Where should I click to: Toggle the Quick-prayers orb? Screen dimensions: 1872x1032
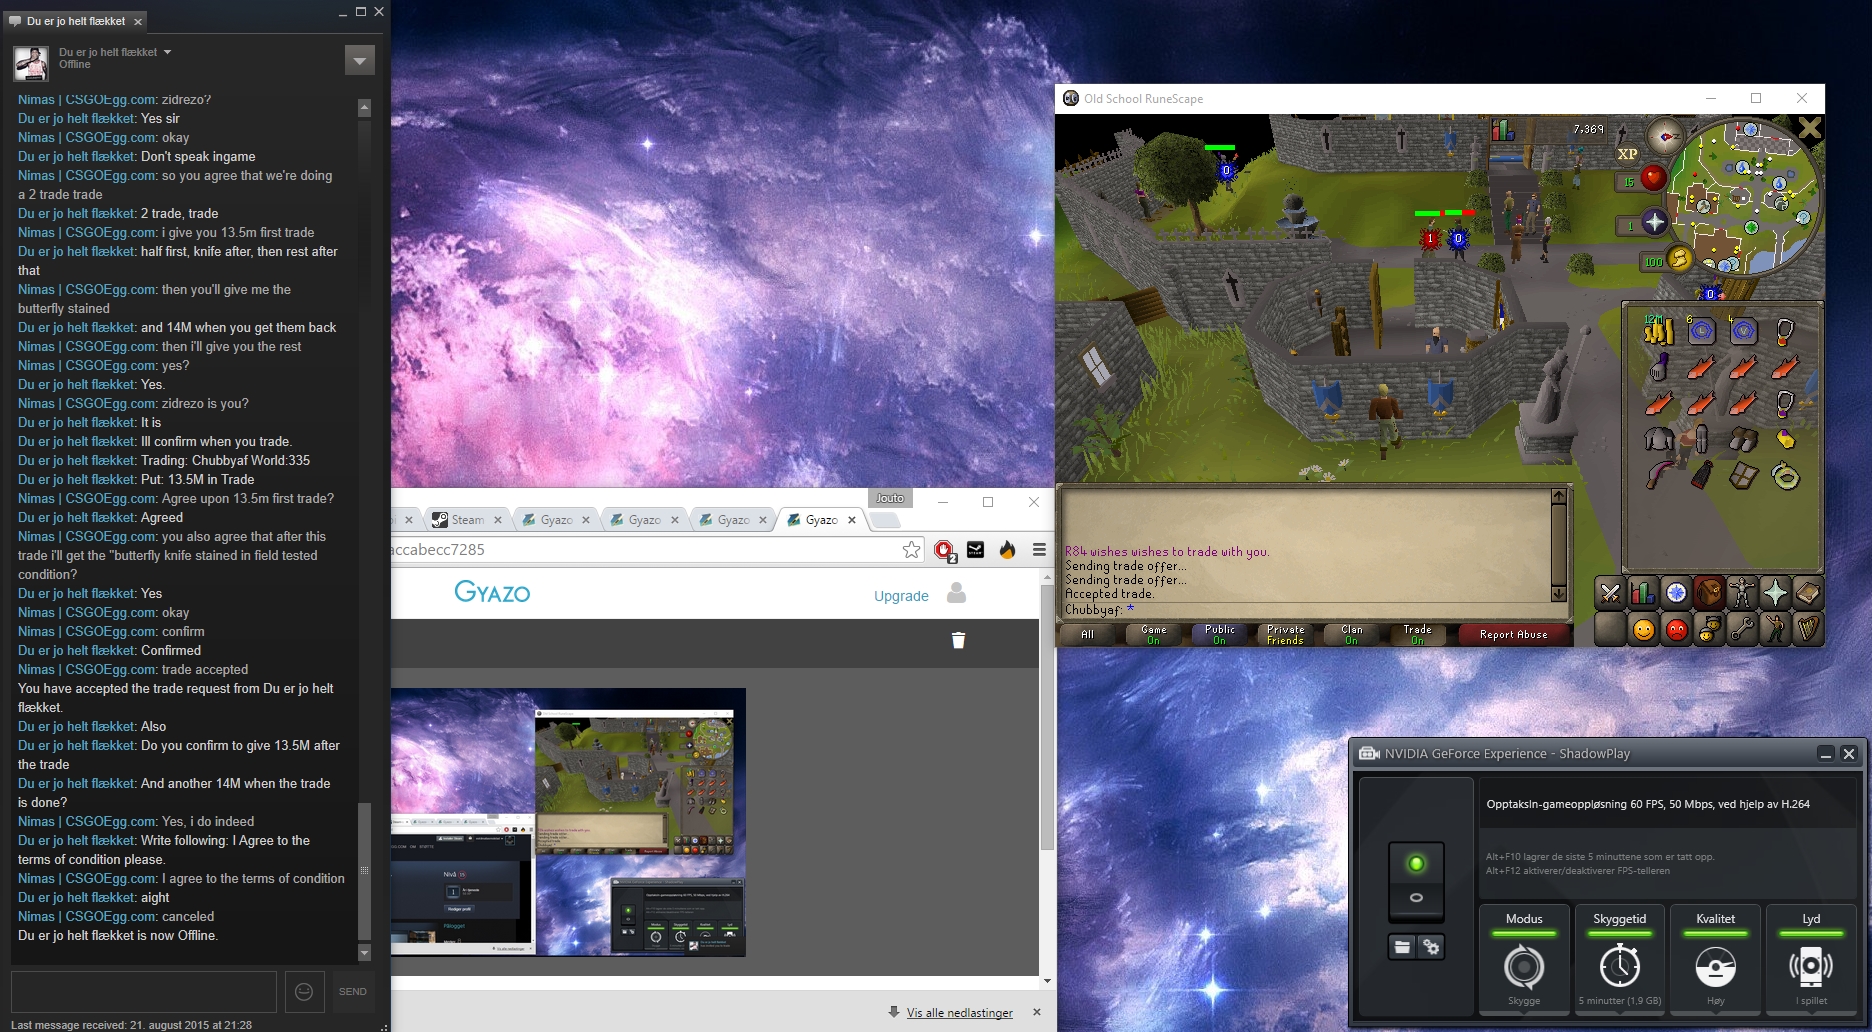pos(1654,222)
